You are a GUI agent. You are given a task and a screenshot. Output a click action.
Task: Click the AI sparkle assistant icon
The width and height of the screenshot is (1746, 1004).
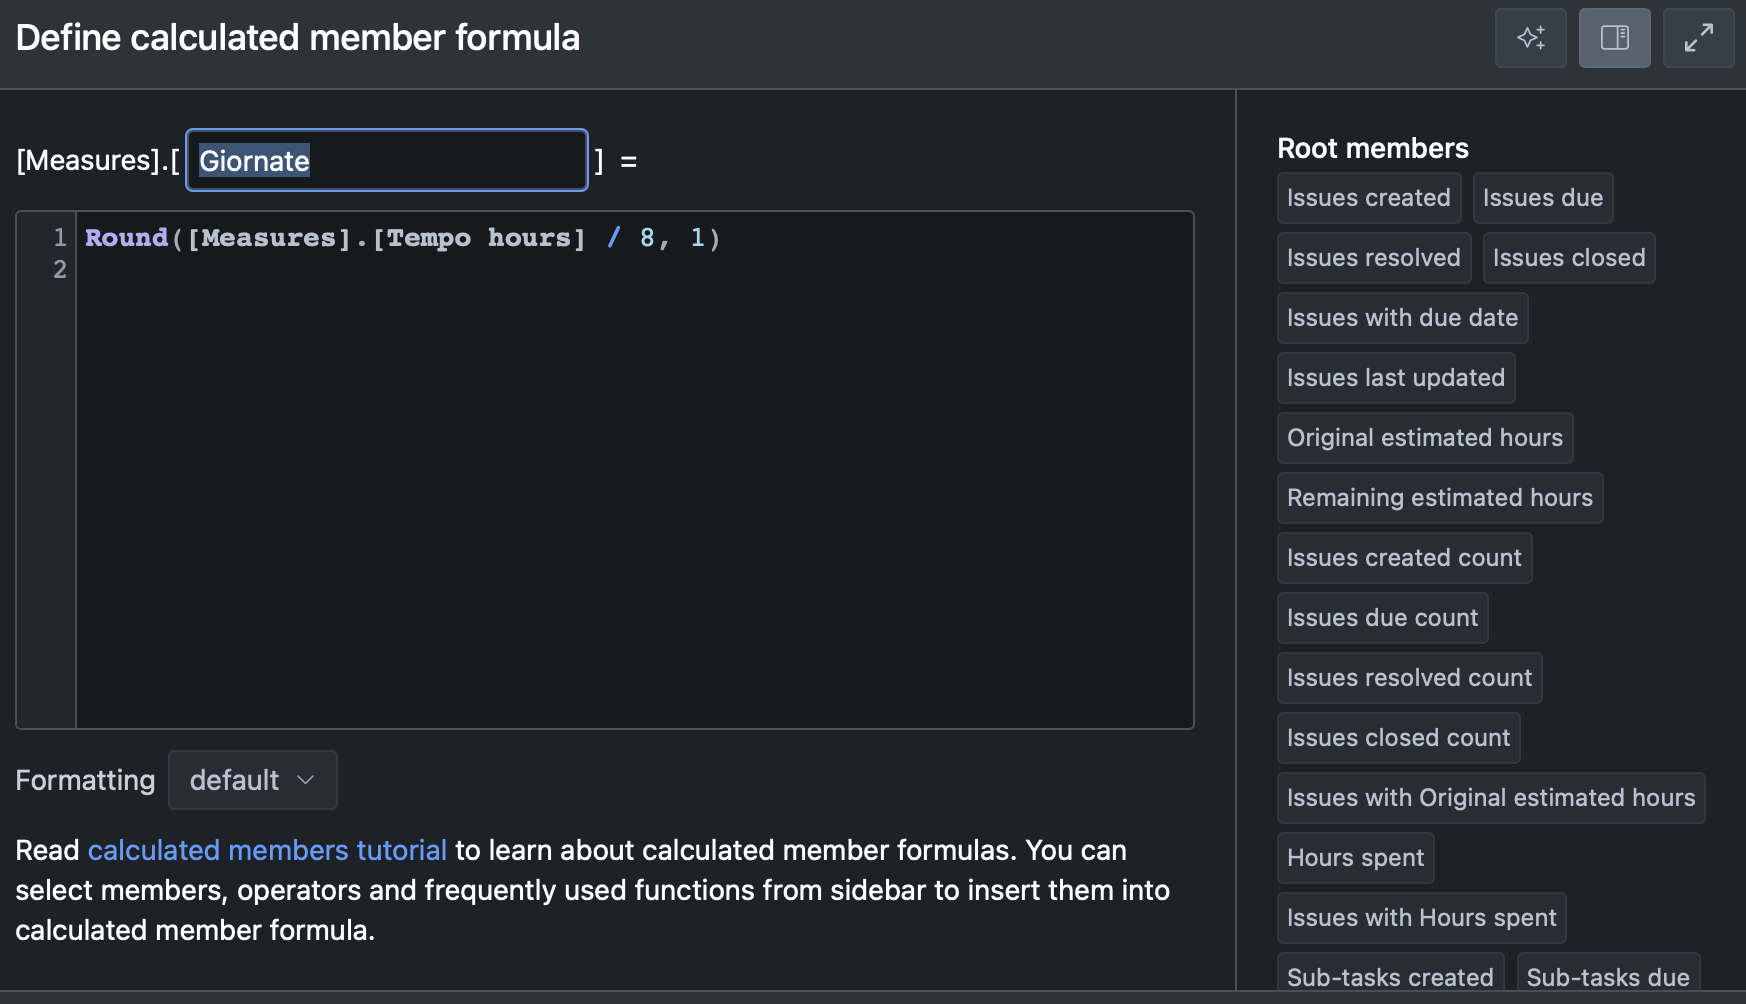[1530, 38]
